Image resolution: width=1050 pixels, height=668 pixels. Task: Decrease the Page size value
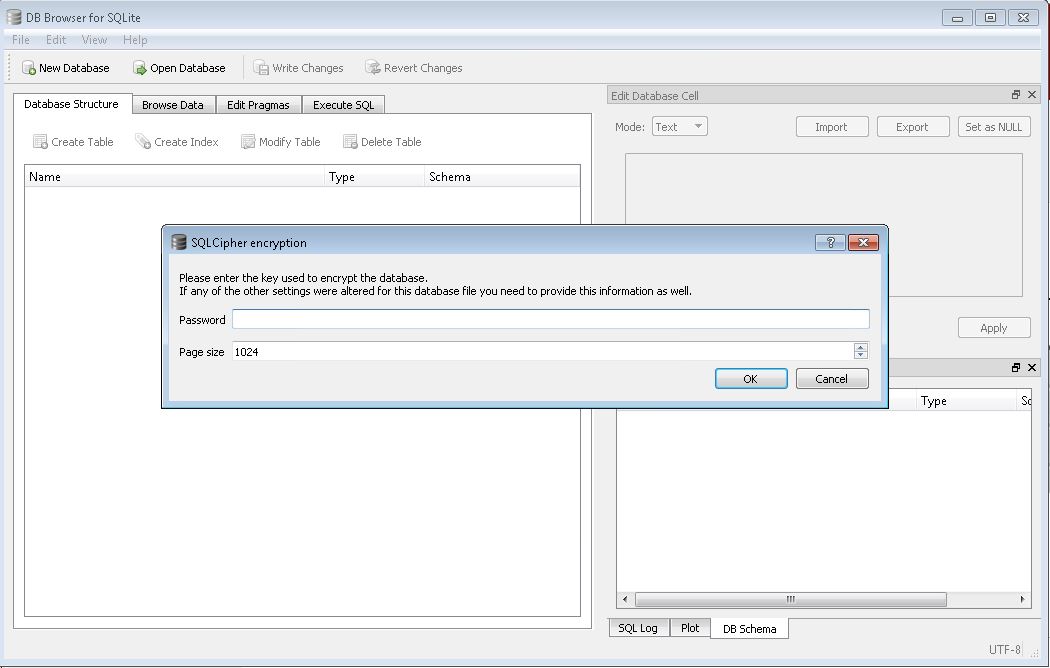click(x=860, y=355)
